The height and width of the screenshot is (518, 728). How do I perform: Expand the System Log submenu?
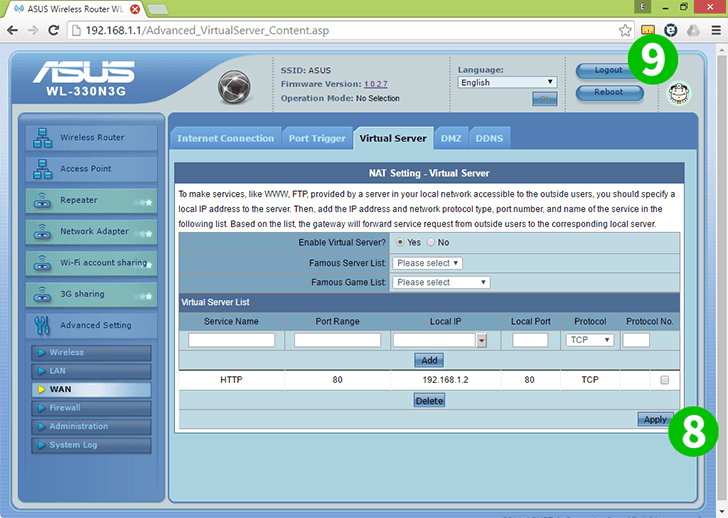point(91,445)
